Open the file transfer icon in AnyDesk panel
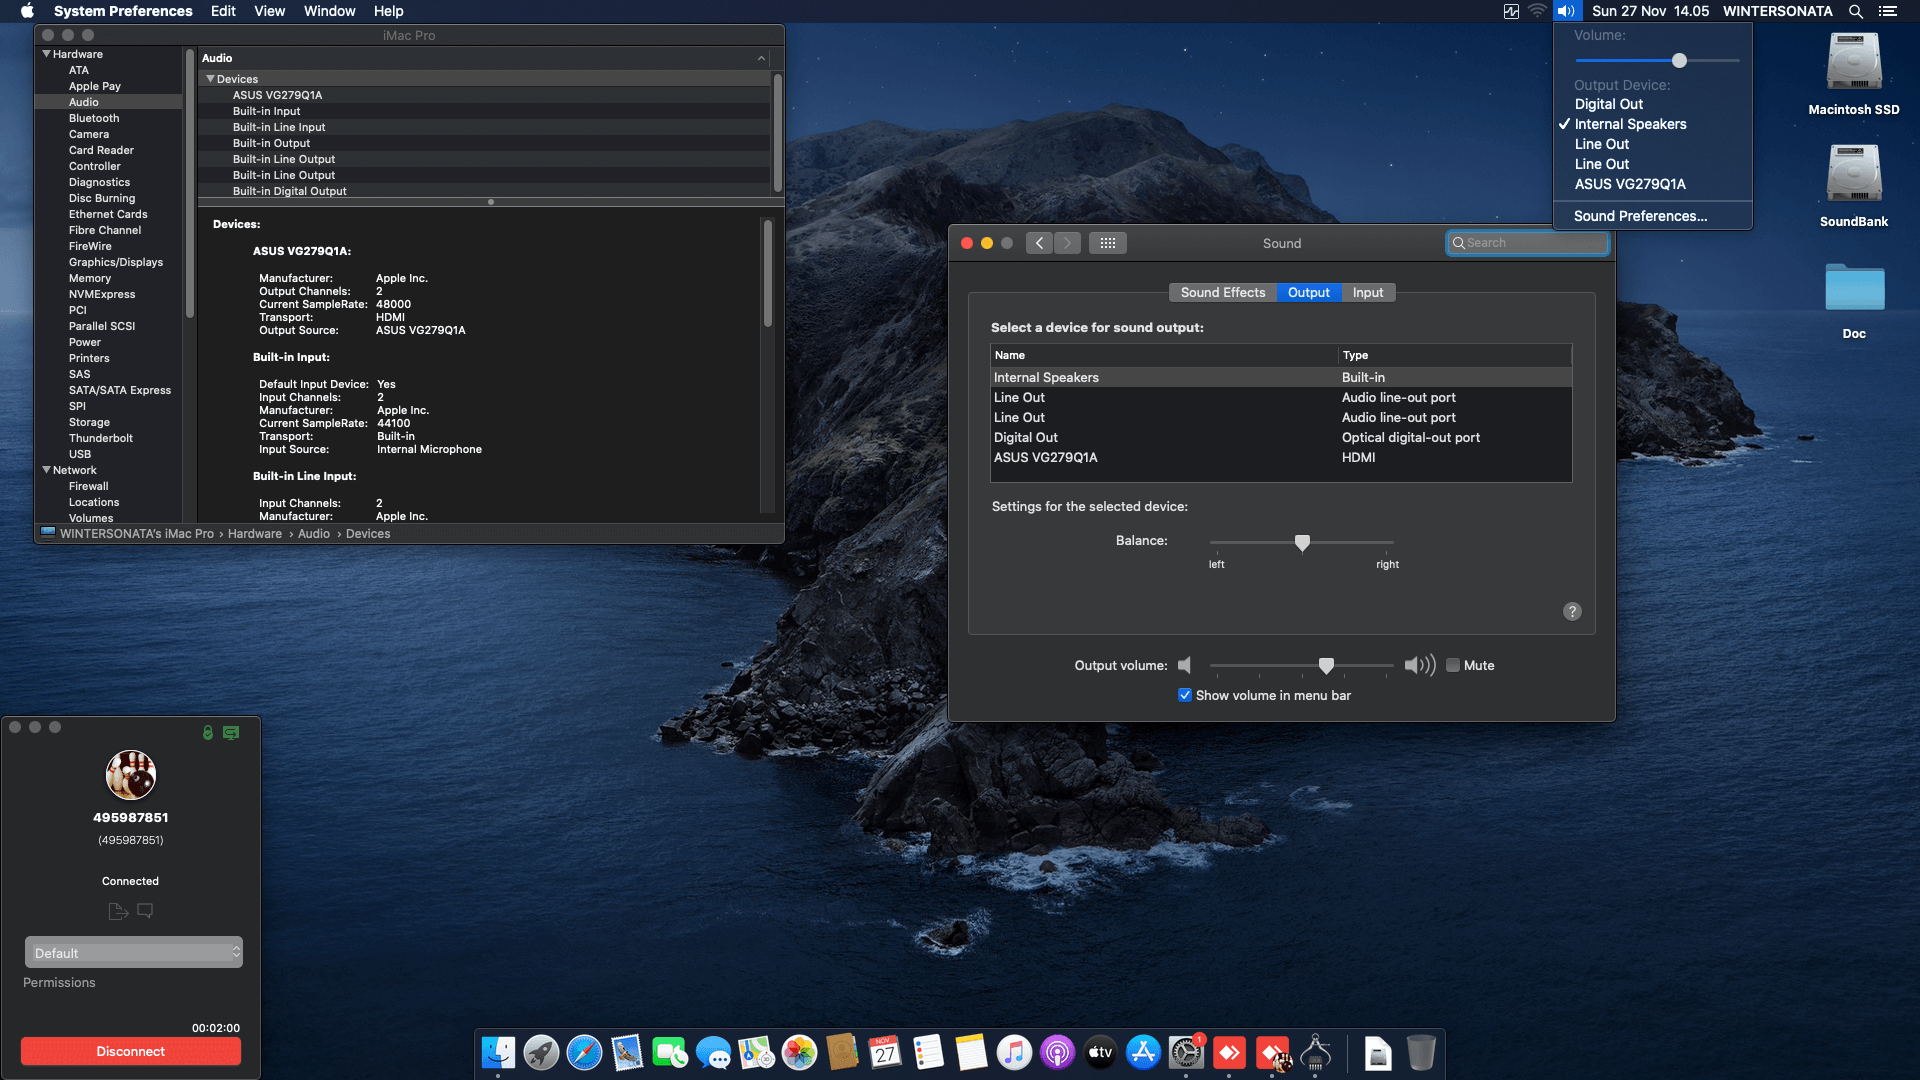 coord(118,911)
